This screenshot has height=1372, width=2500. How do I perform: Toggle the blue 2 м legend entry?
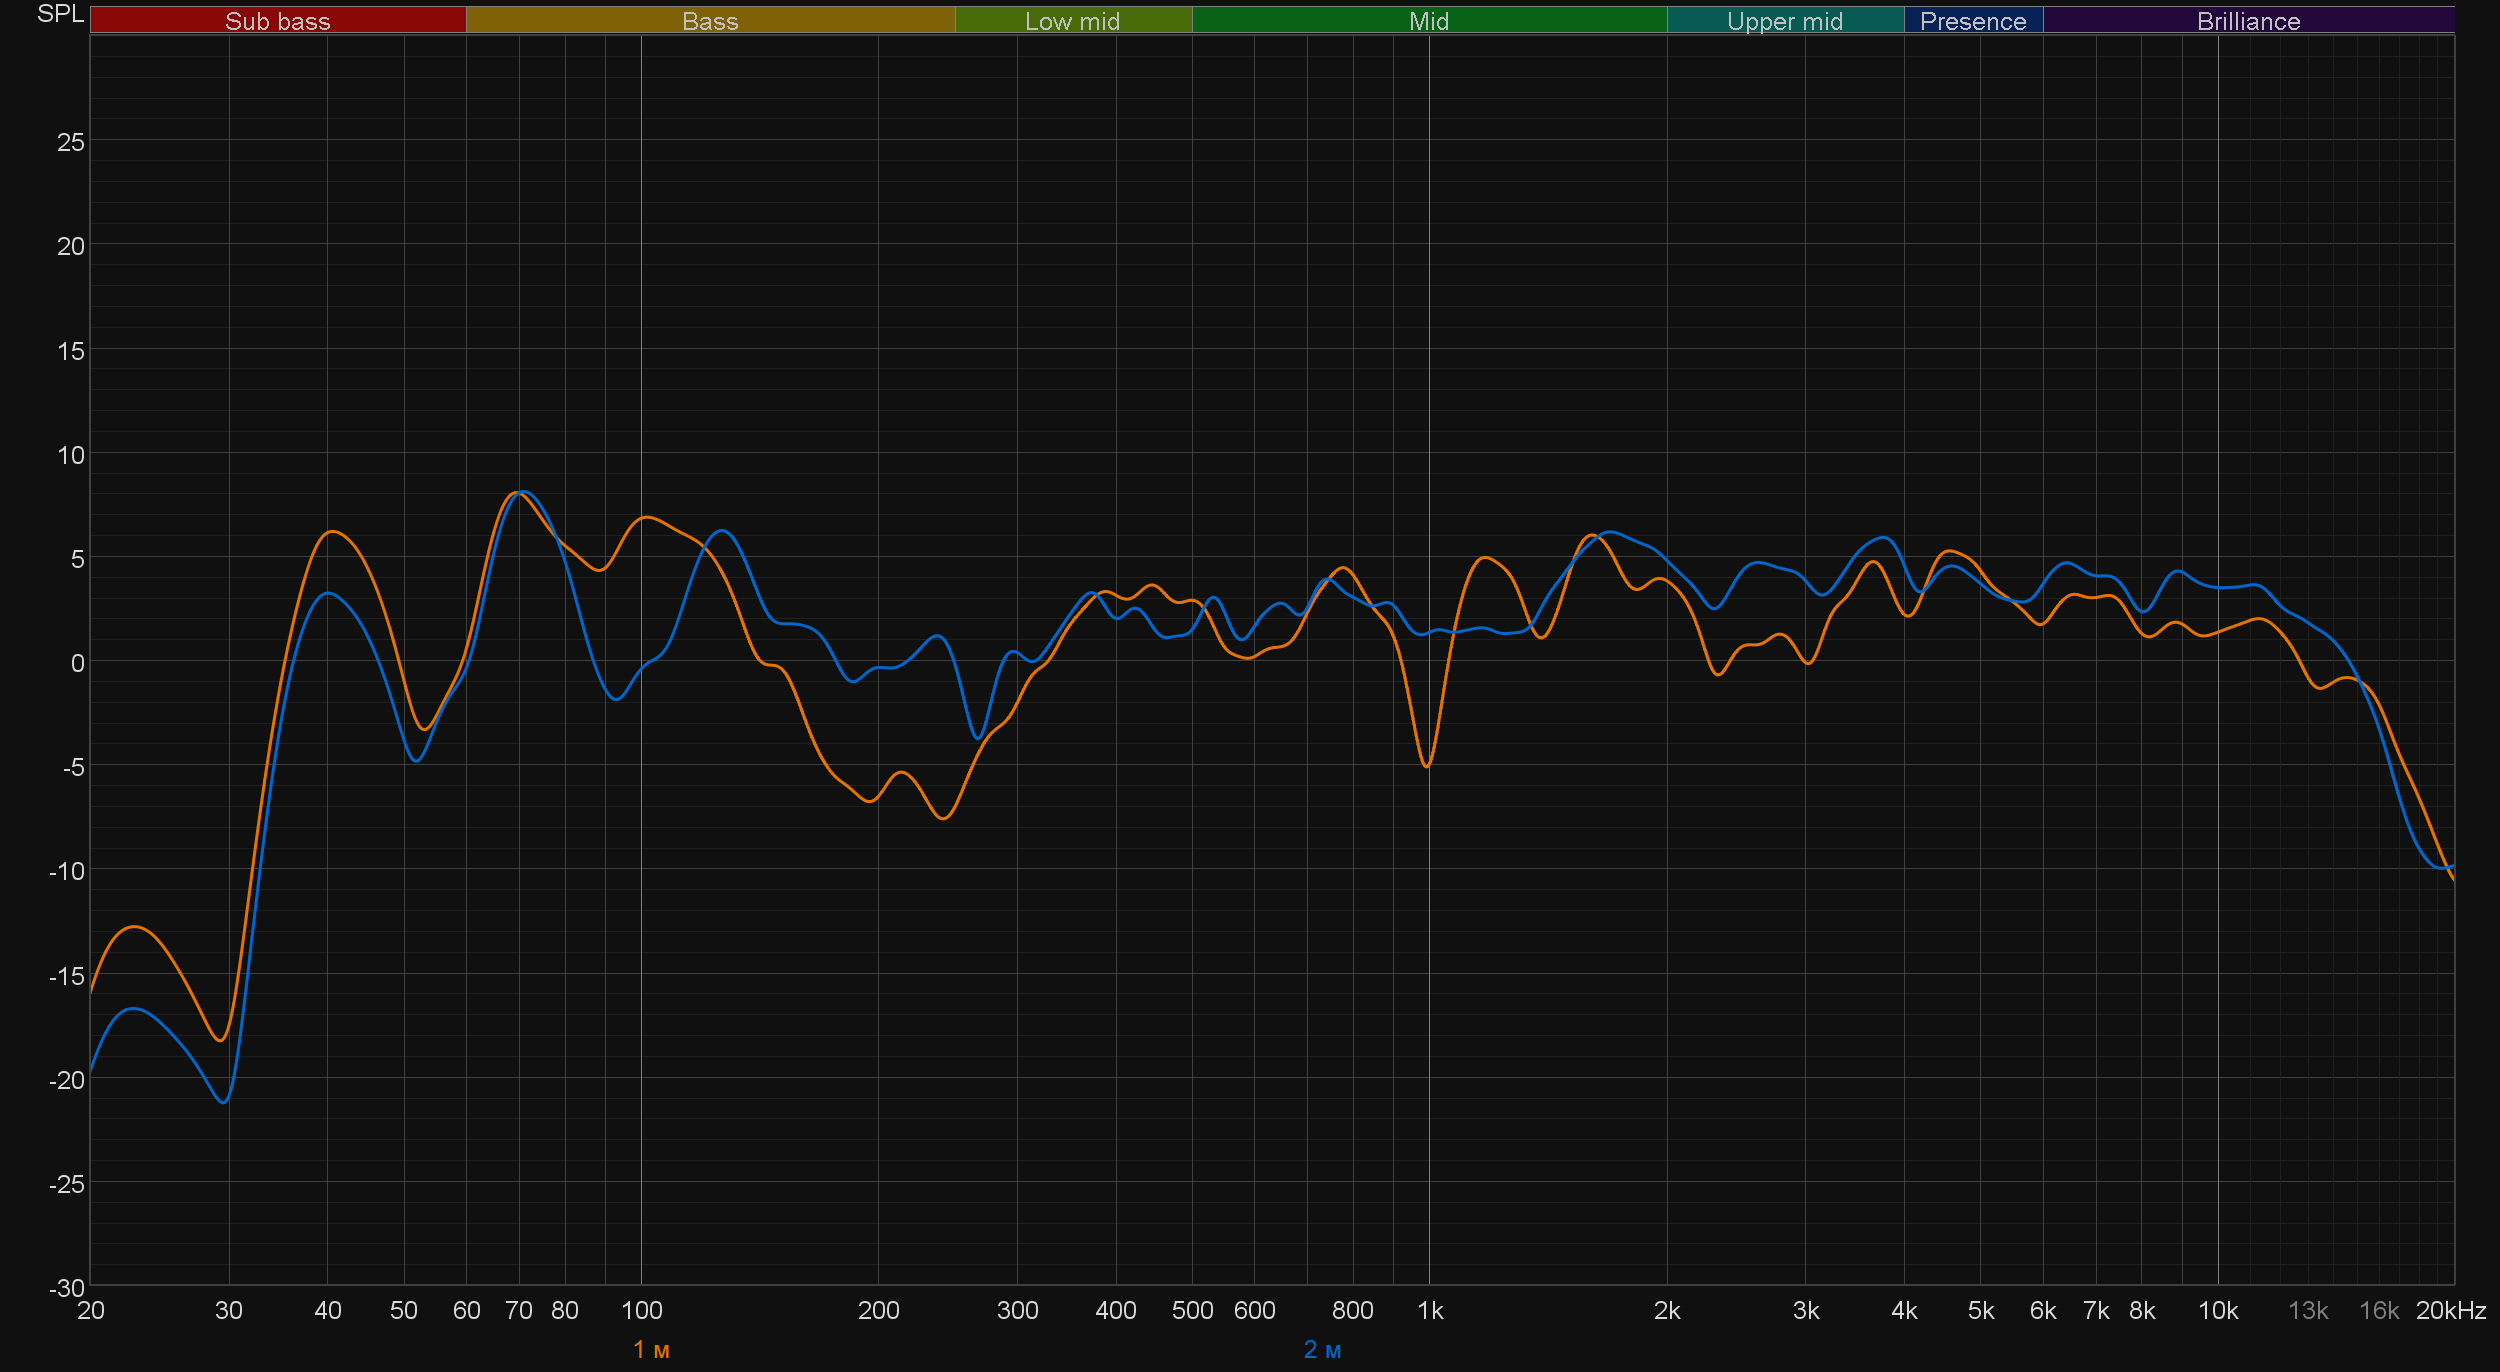click(1322, 1349)
